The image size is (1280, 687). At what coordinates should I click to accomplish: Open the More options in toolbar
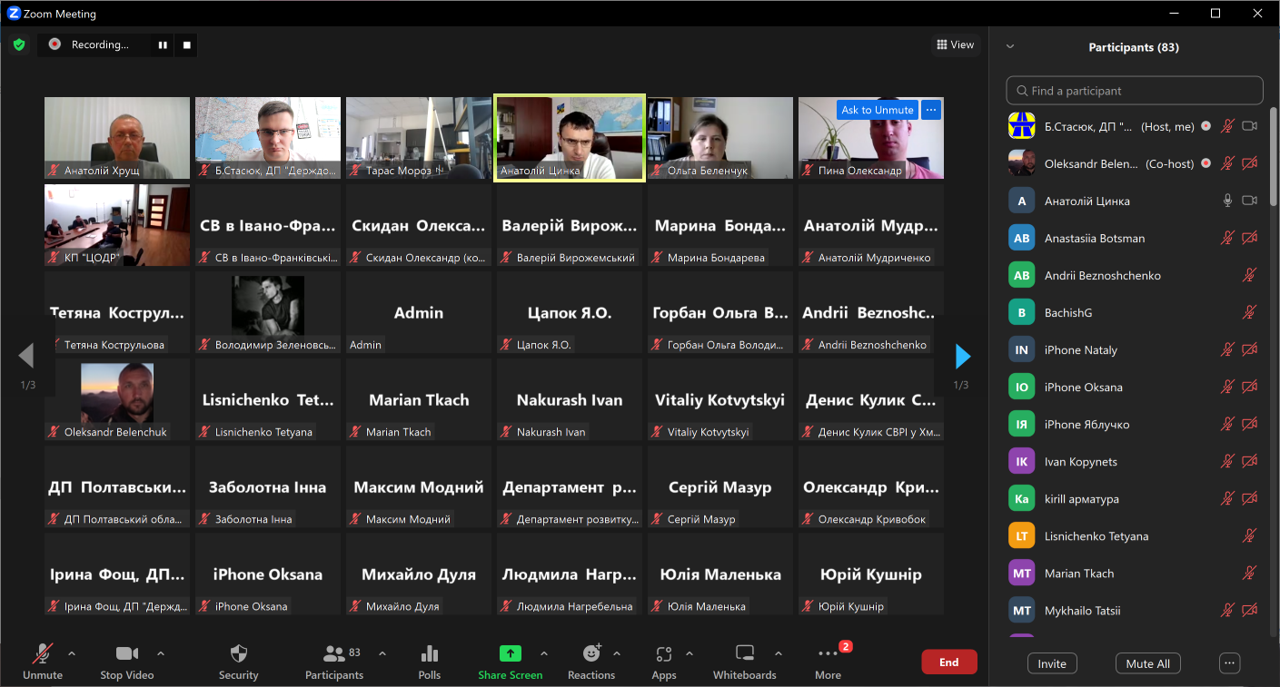coord(828,654)
